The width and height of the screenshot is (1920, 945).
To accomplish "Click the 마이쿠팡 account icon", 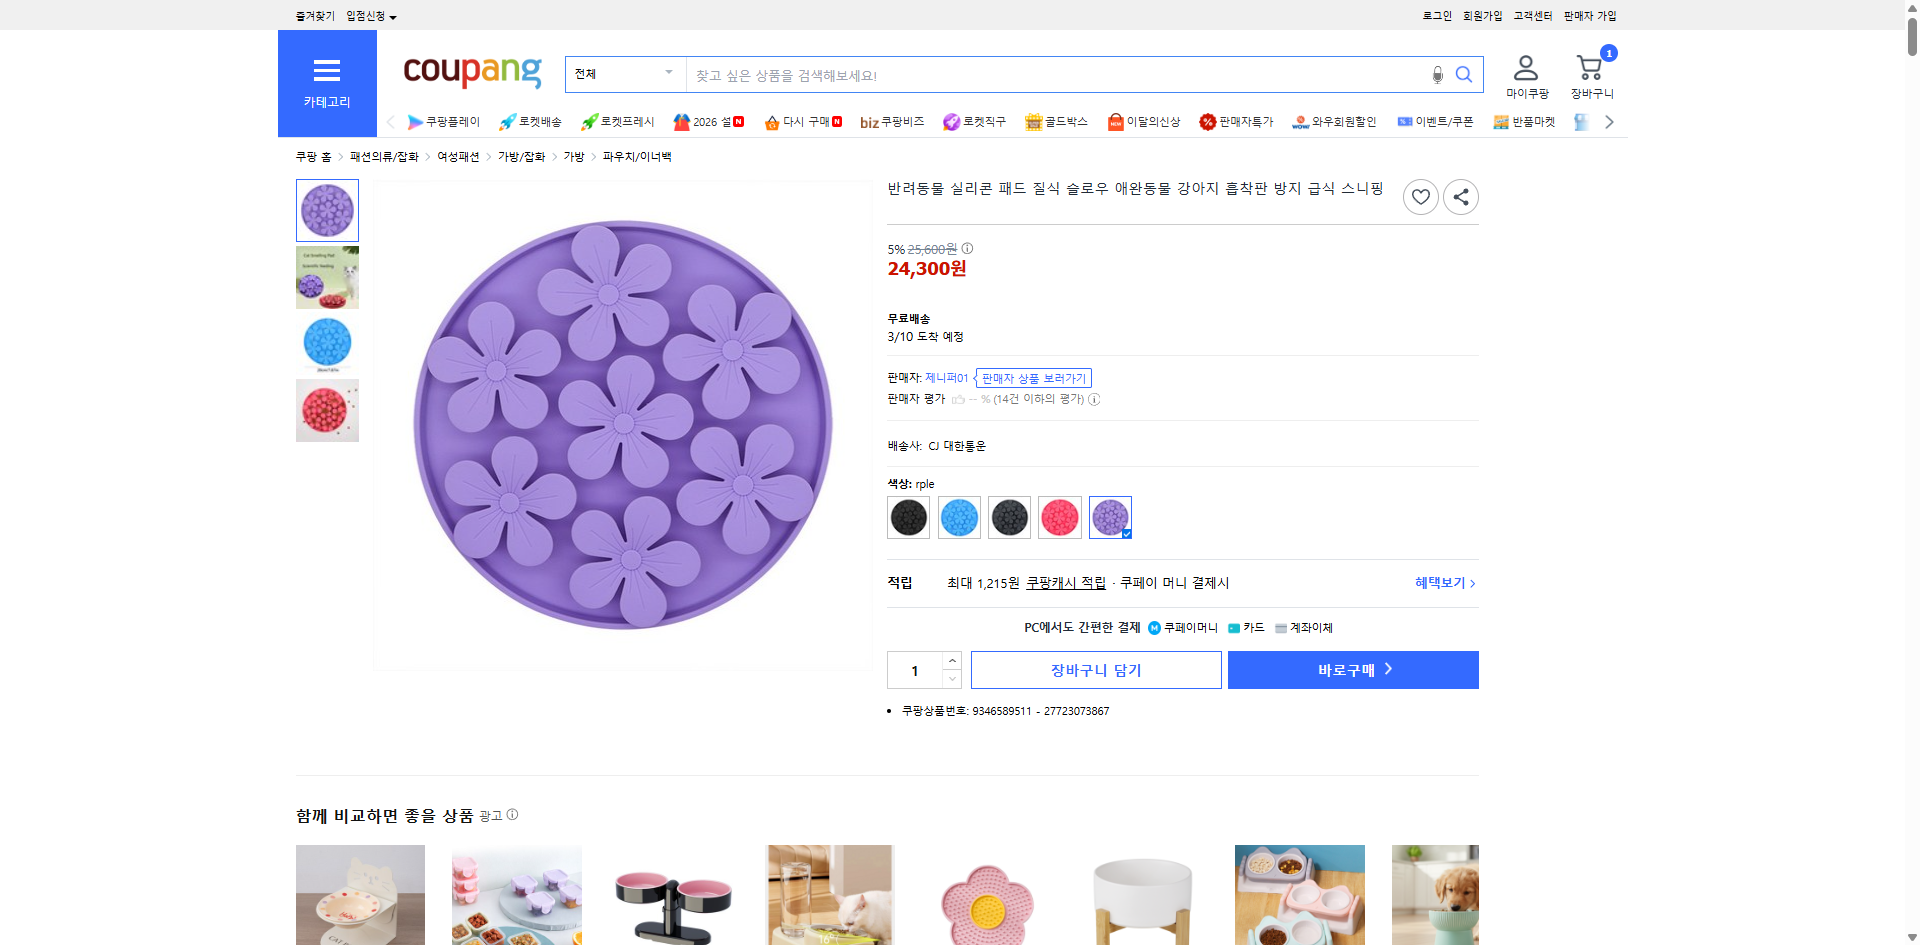I will [x=1525, y=66].
